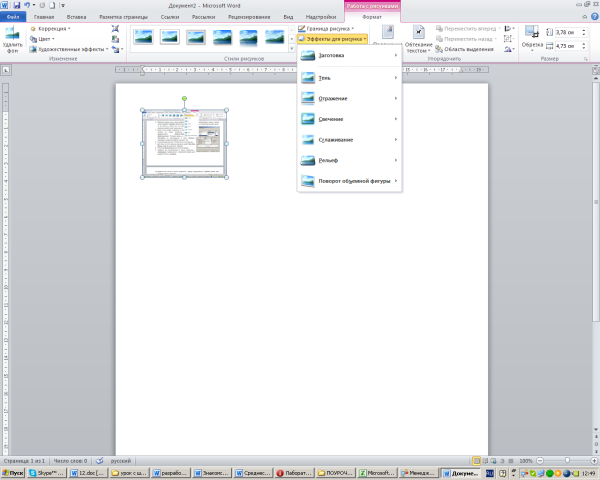Switch to the Вставка ribbon tab
This screenshot has height=480, width=600.
tap(76, 17)
